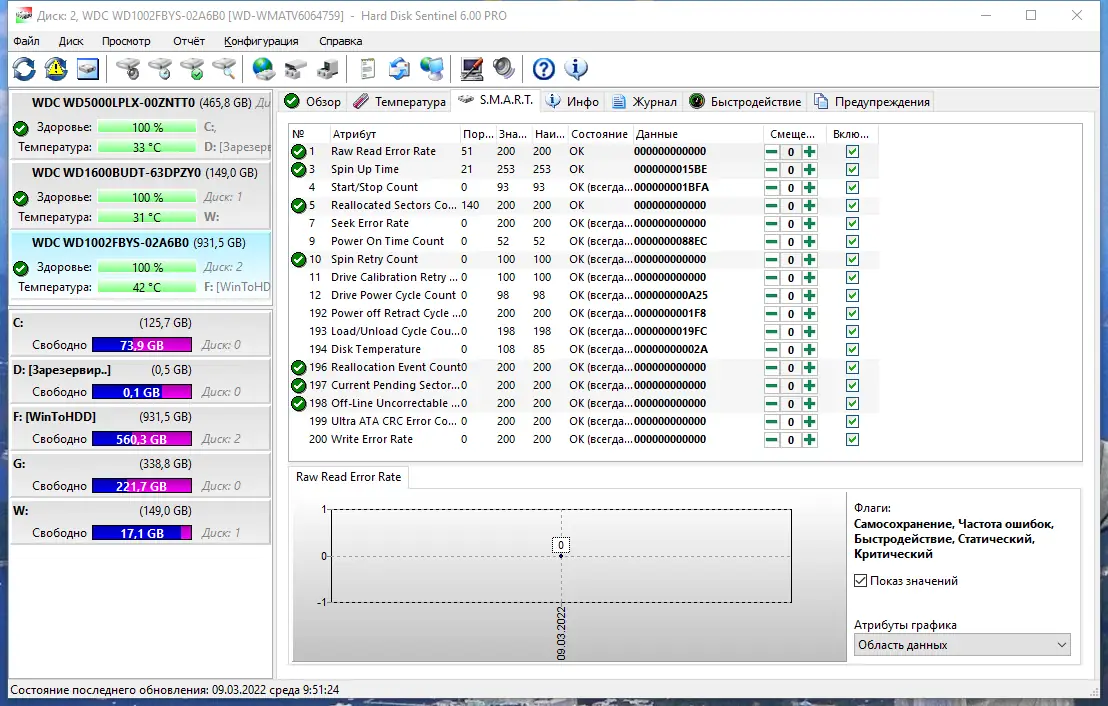Click the disk with magnifying glass icon

click(x=224, y=69)
